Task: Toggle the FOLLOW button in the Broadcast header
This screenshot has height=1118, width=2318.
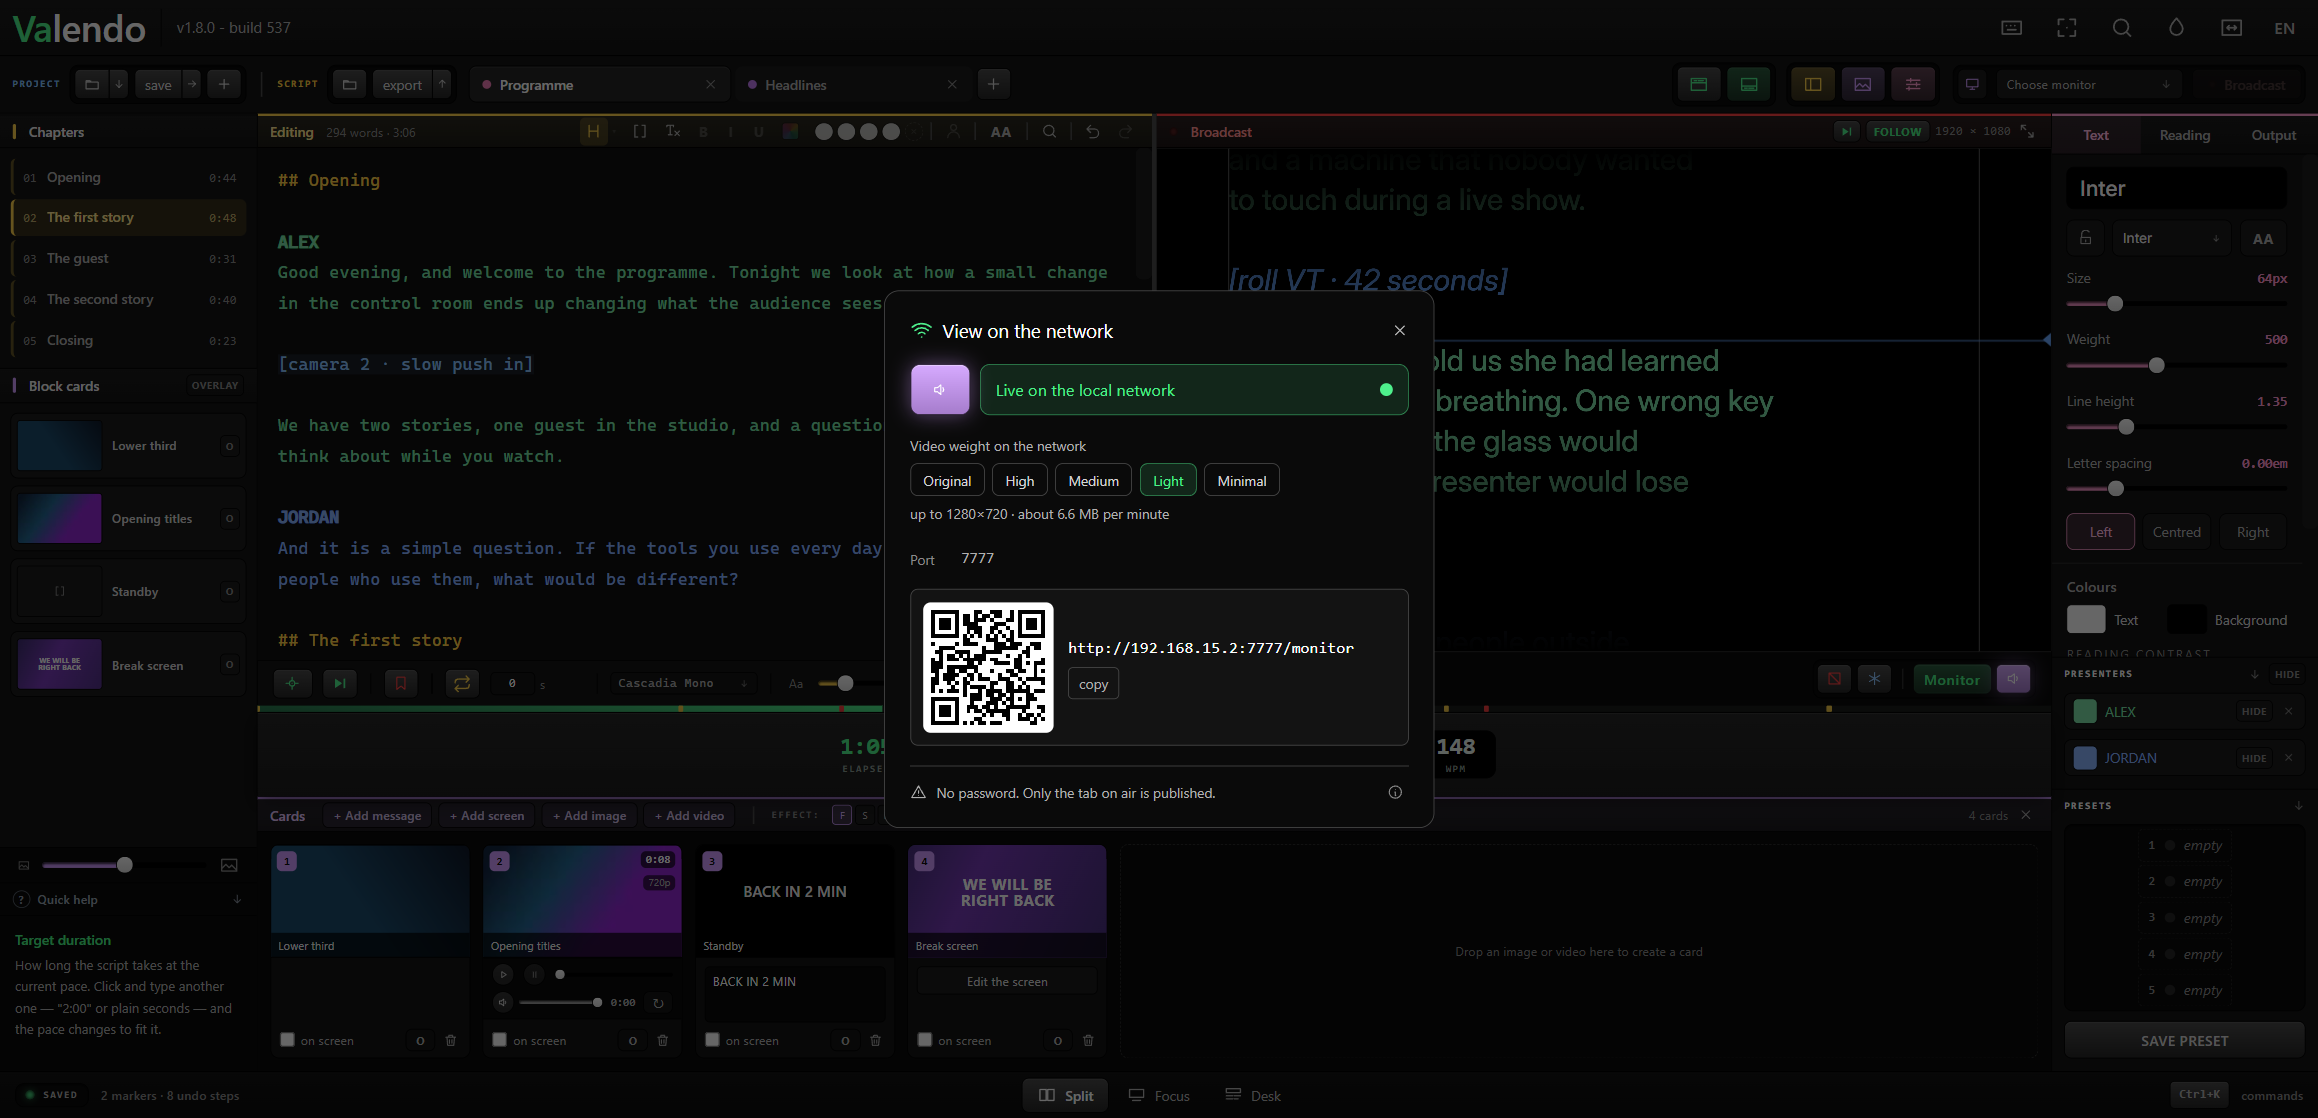Action: (1897, 132)
